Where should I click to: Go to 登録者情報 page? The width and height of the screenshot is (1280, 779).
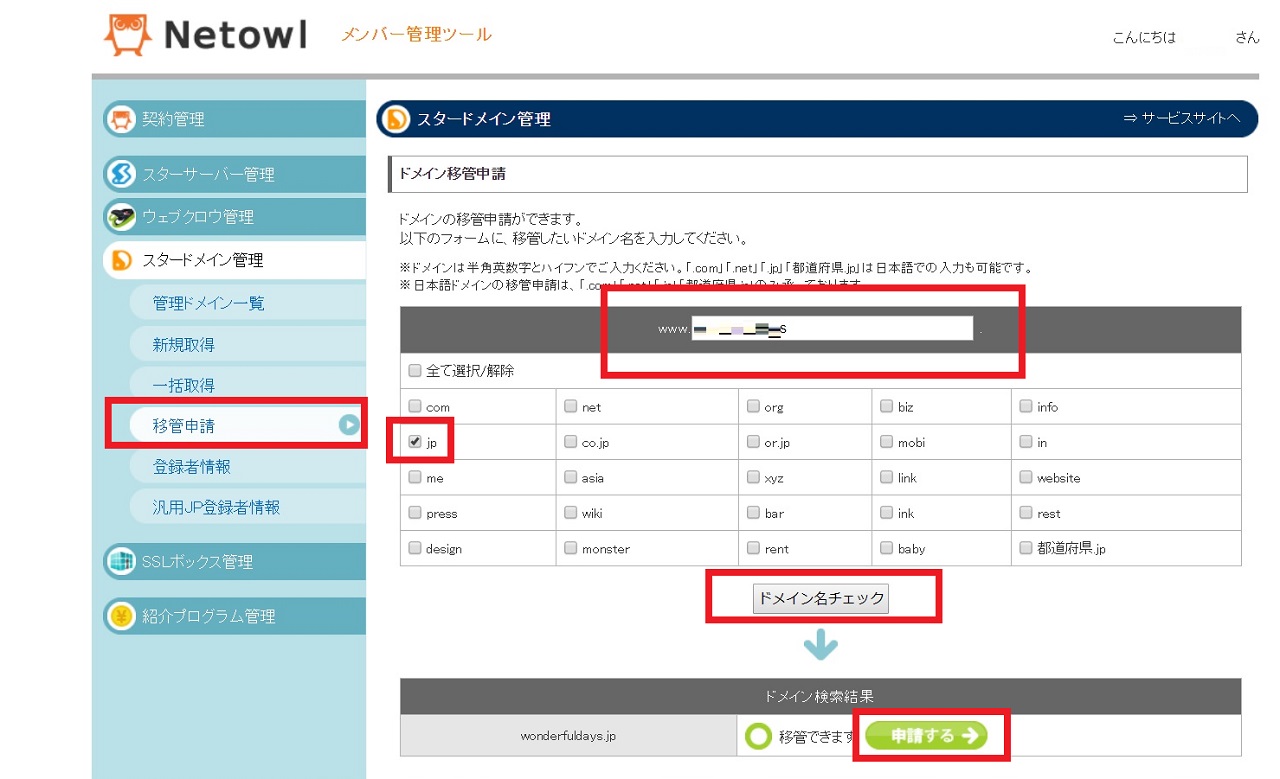click(192, 467)
